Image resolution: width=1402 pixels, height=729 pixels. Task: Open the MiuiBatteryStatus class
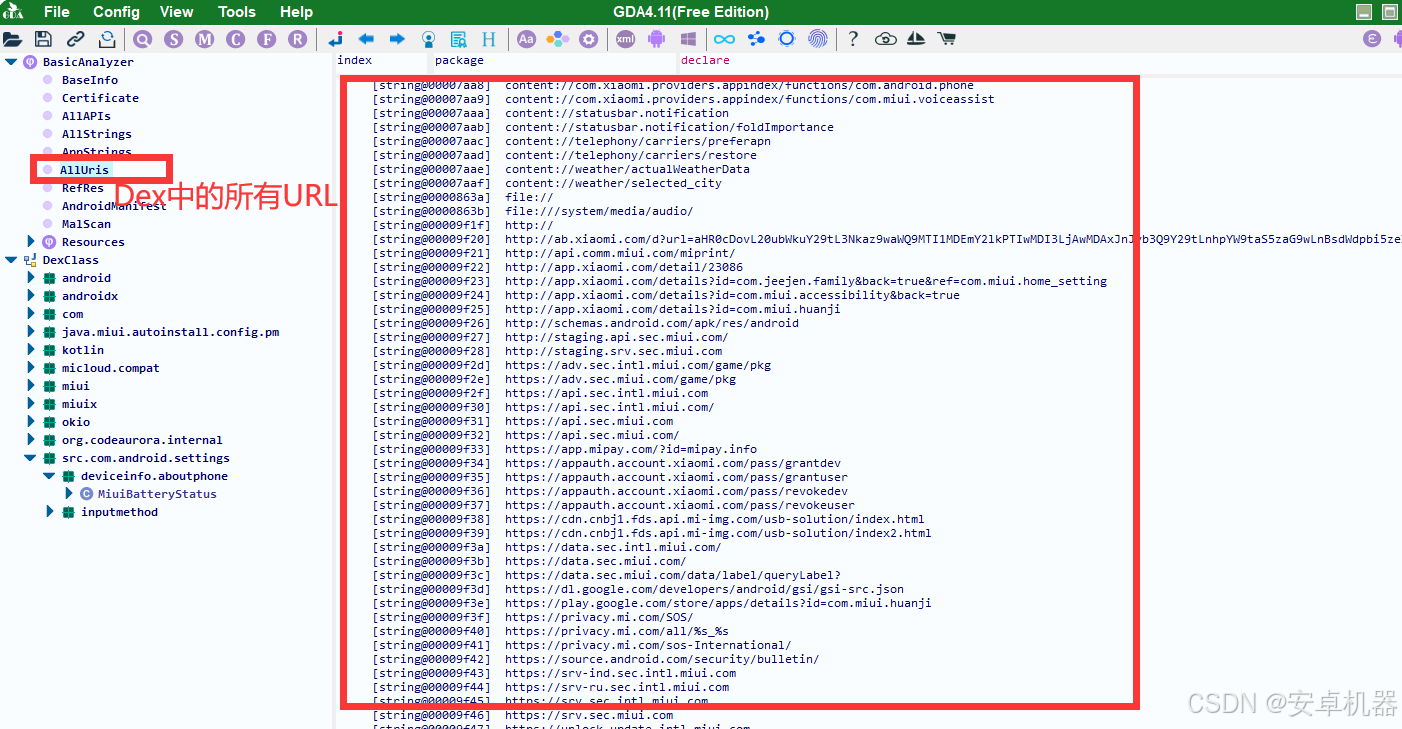click(x=157, y=494)
